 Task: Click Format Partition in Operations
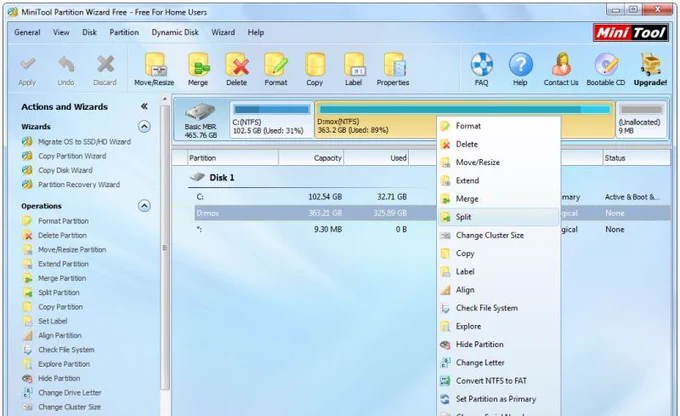coord(63,221)
